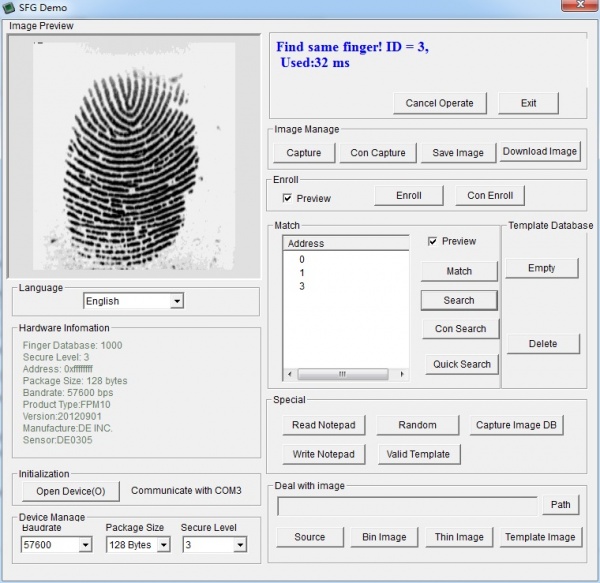Screen dimensions: 600x583
Task: Click the 'Product Type:FPM10' text
Action: (67, 405)
